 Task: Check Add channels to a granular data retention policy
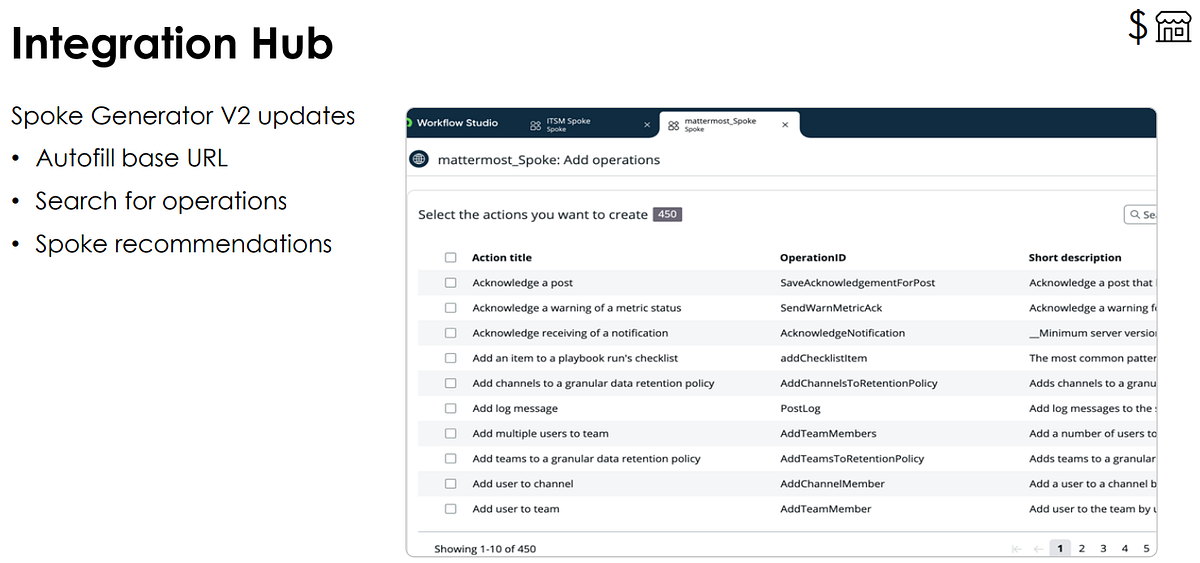451,383
